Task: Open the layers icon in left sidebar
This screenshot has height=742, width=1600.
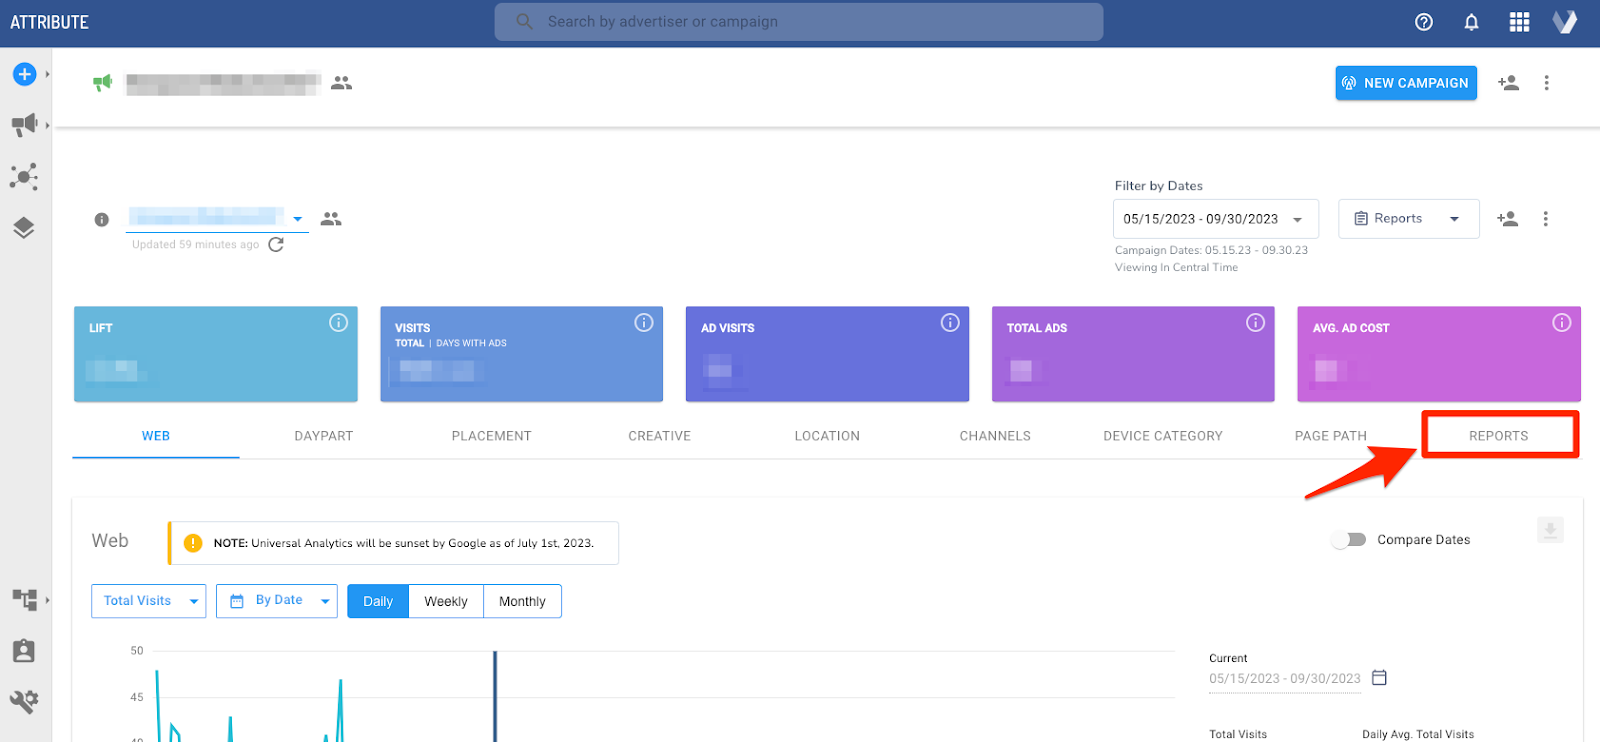Action: coord(24,228)
